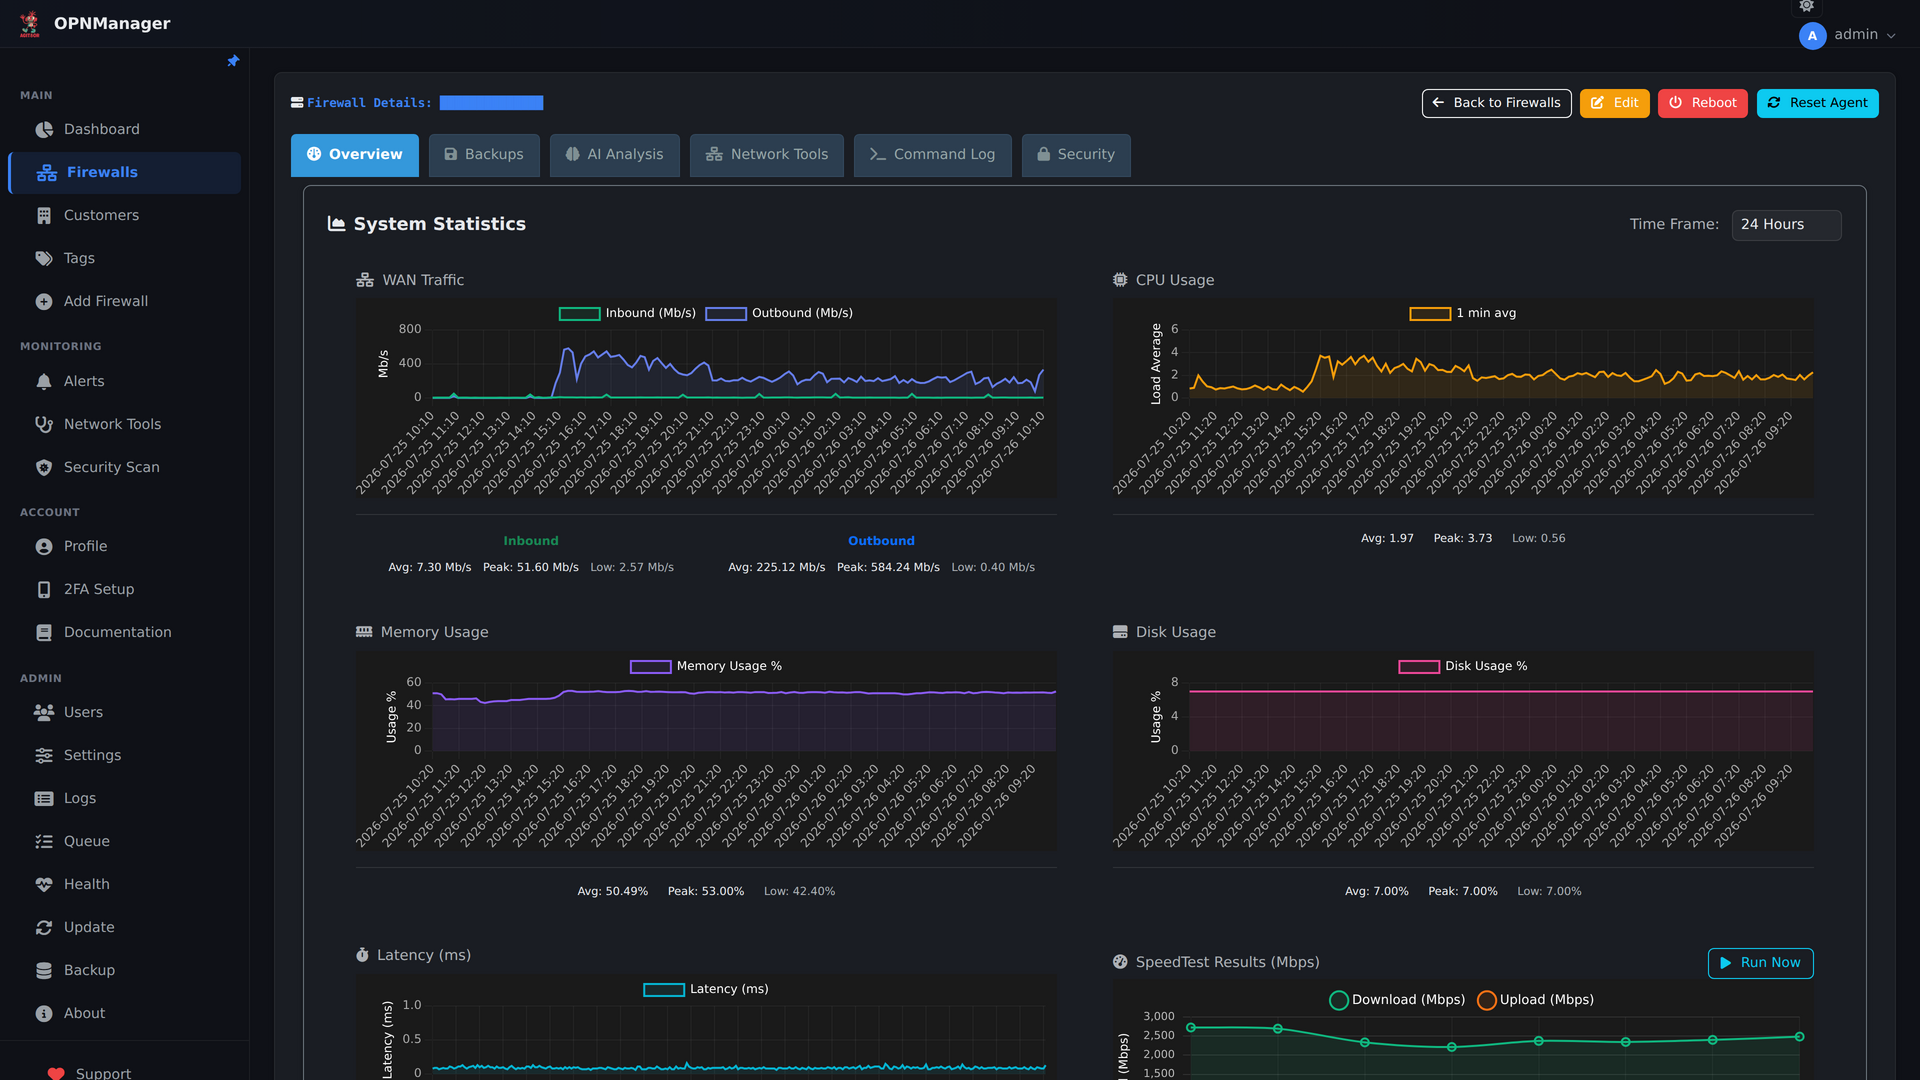This screenshot has height=1080, width=1920.
Task: Check the Health page
Action: (x=124, y=884)
